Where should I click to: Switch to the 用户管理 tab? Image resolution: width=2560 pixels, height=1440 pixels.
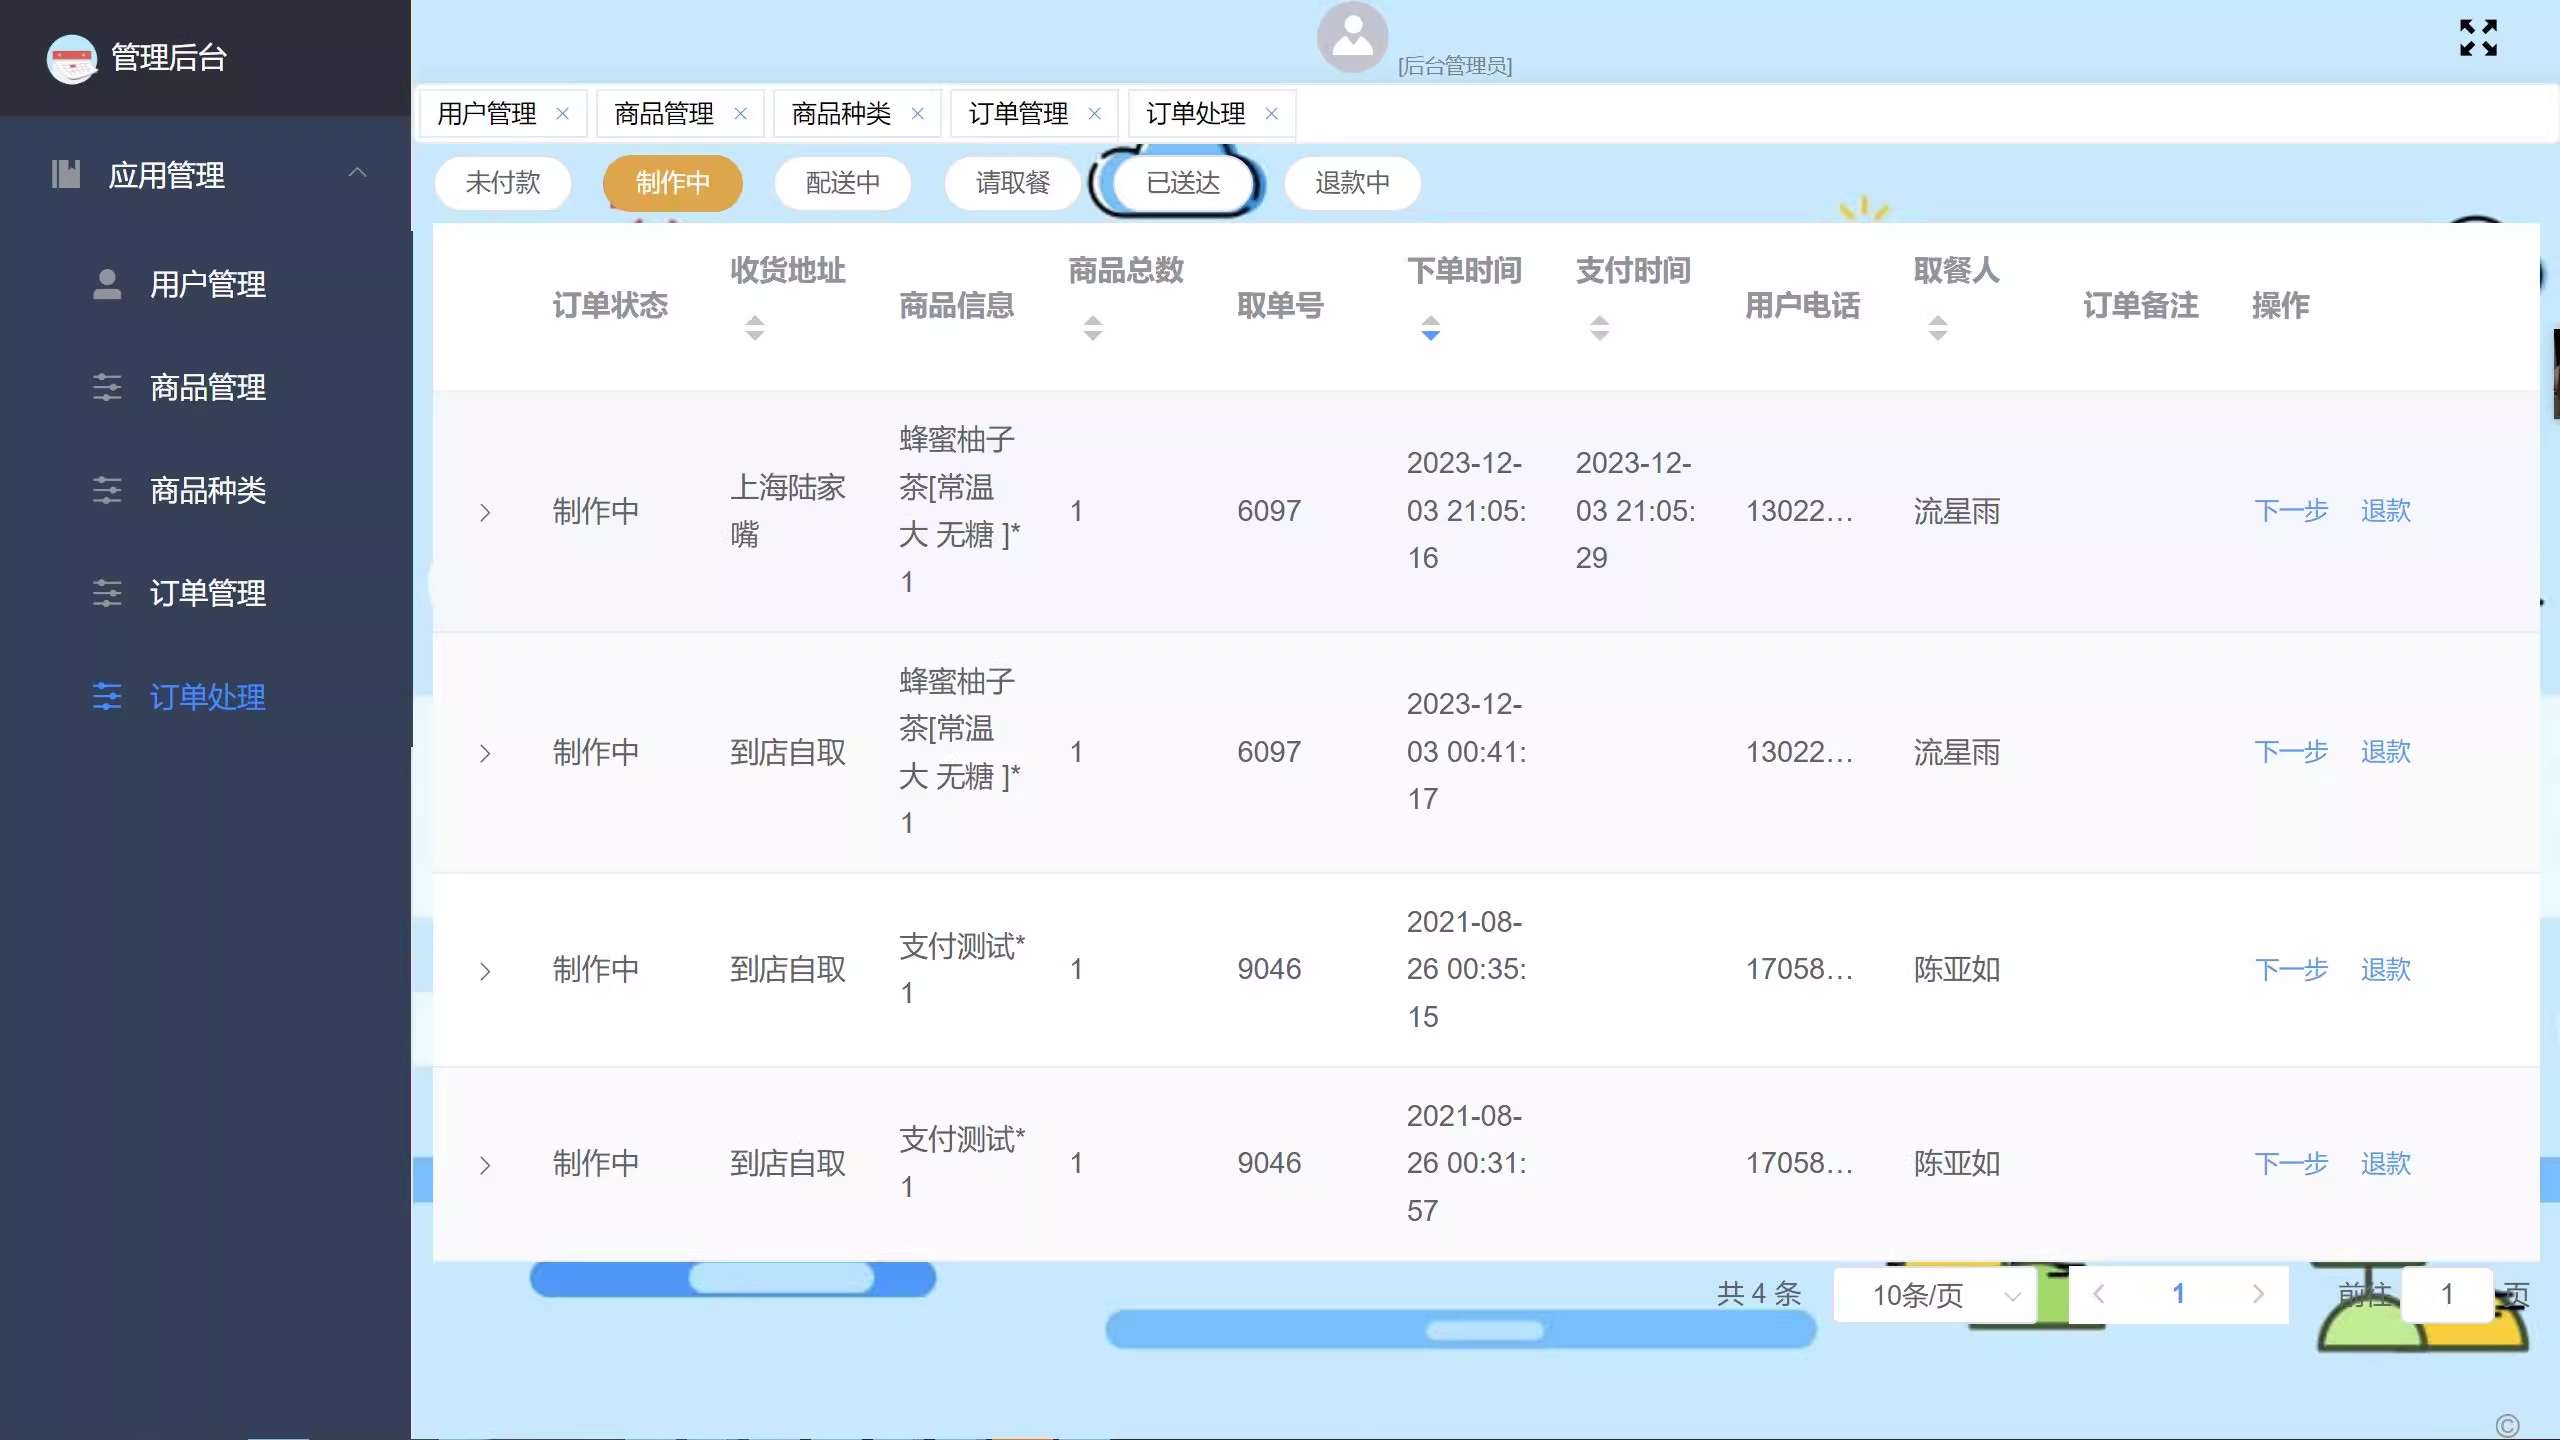(487, 114)
